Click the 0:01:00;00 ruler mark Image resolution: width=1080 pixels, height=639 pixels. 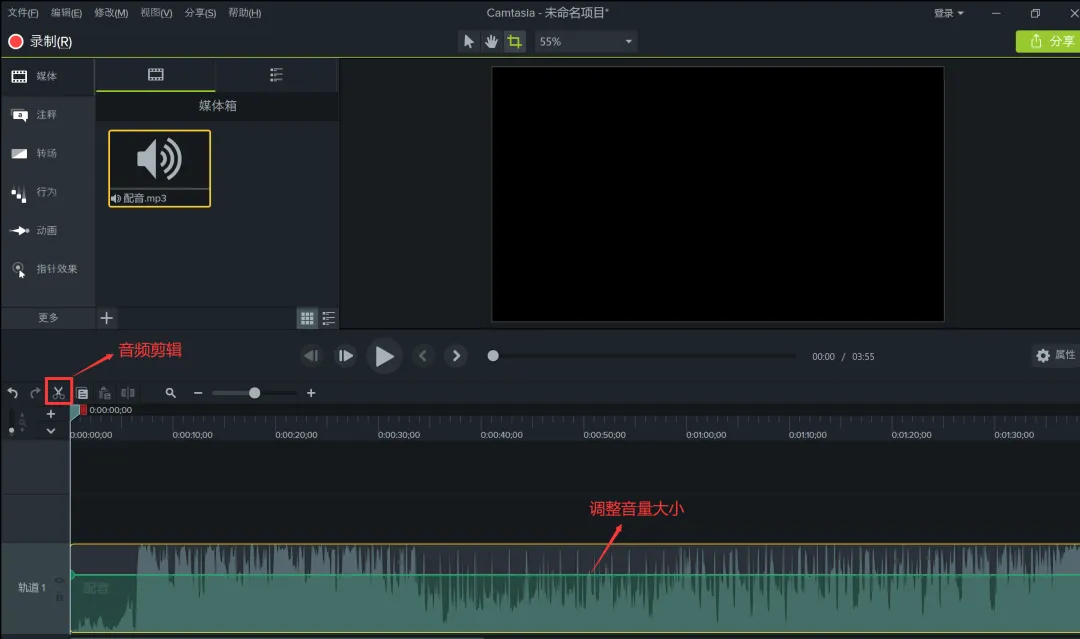pyautogui.click(x=706, y=434)
